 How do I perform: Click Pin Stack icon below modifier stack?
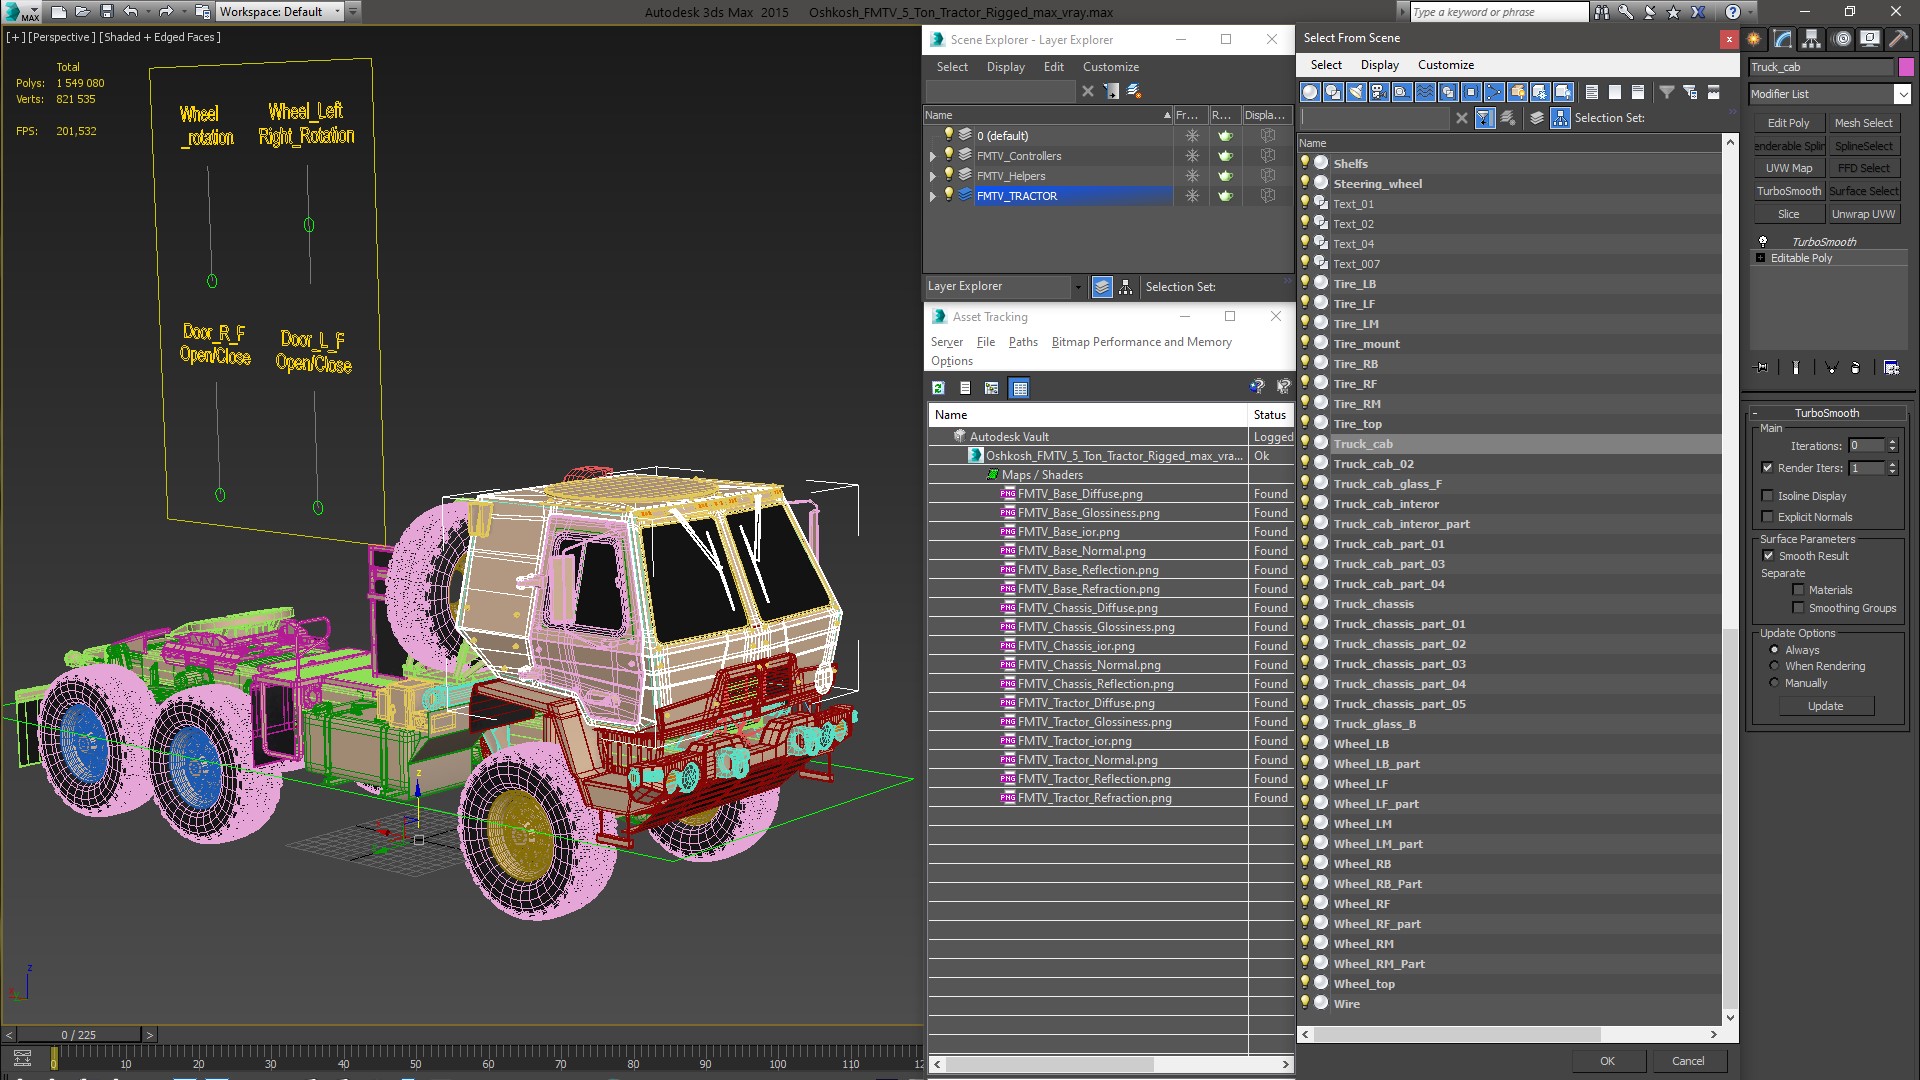click(1762, 368)
